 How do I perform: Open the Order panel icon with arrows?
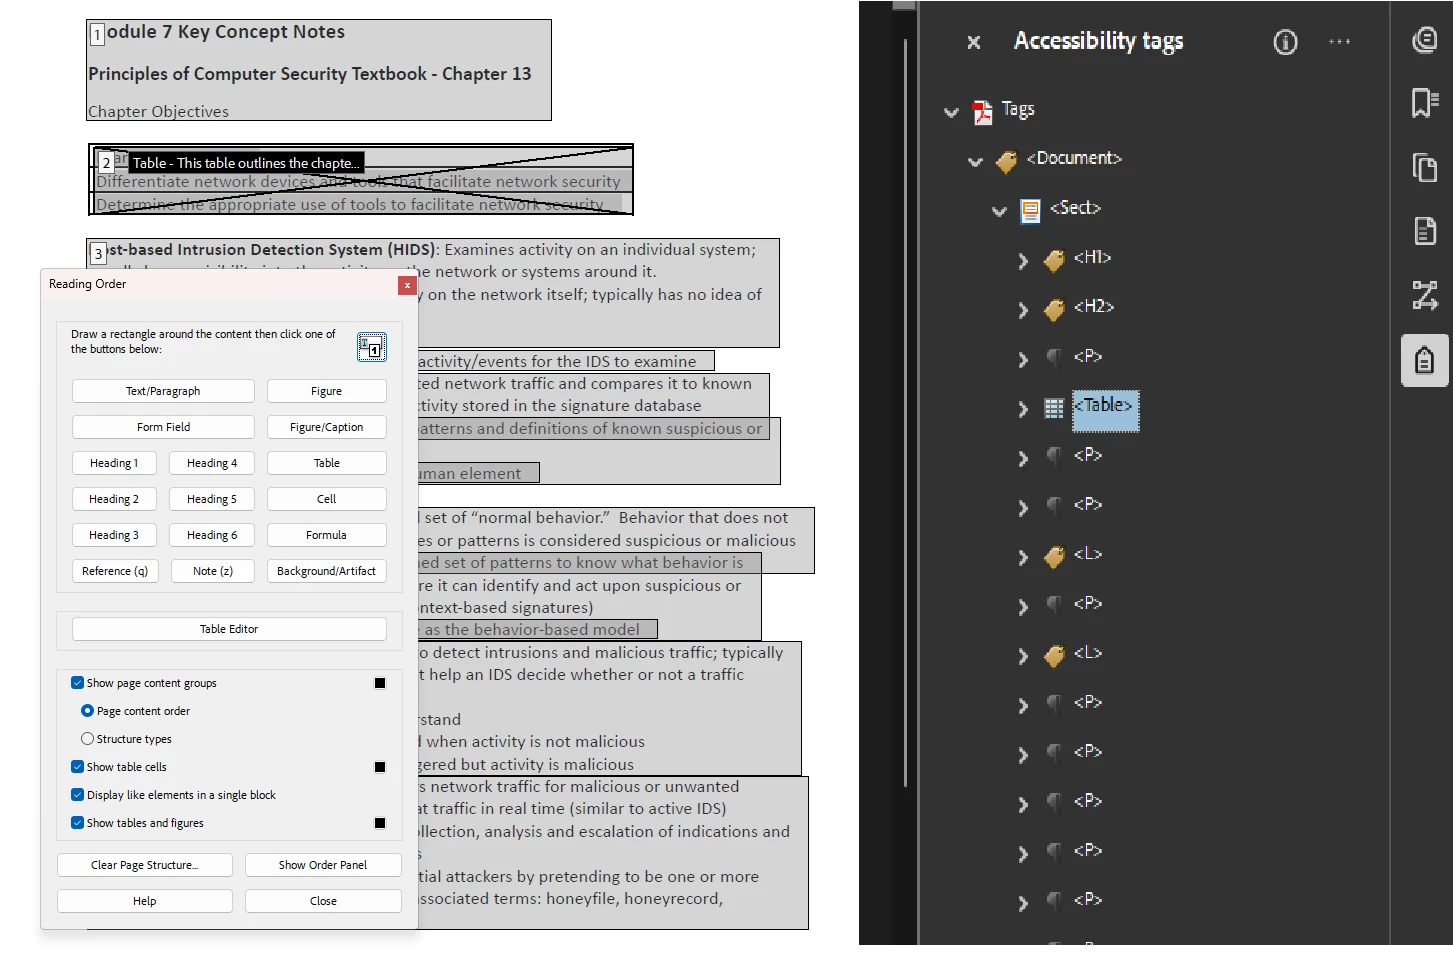(1424, 296)
